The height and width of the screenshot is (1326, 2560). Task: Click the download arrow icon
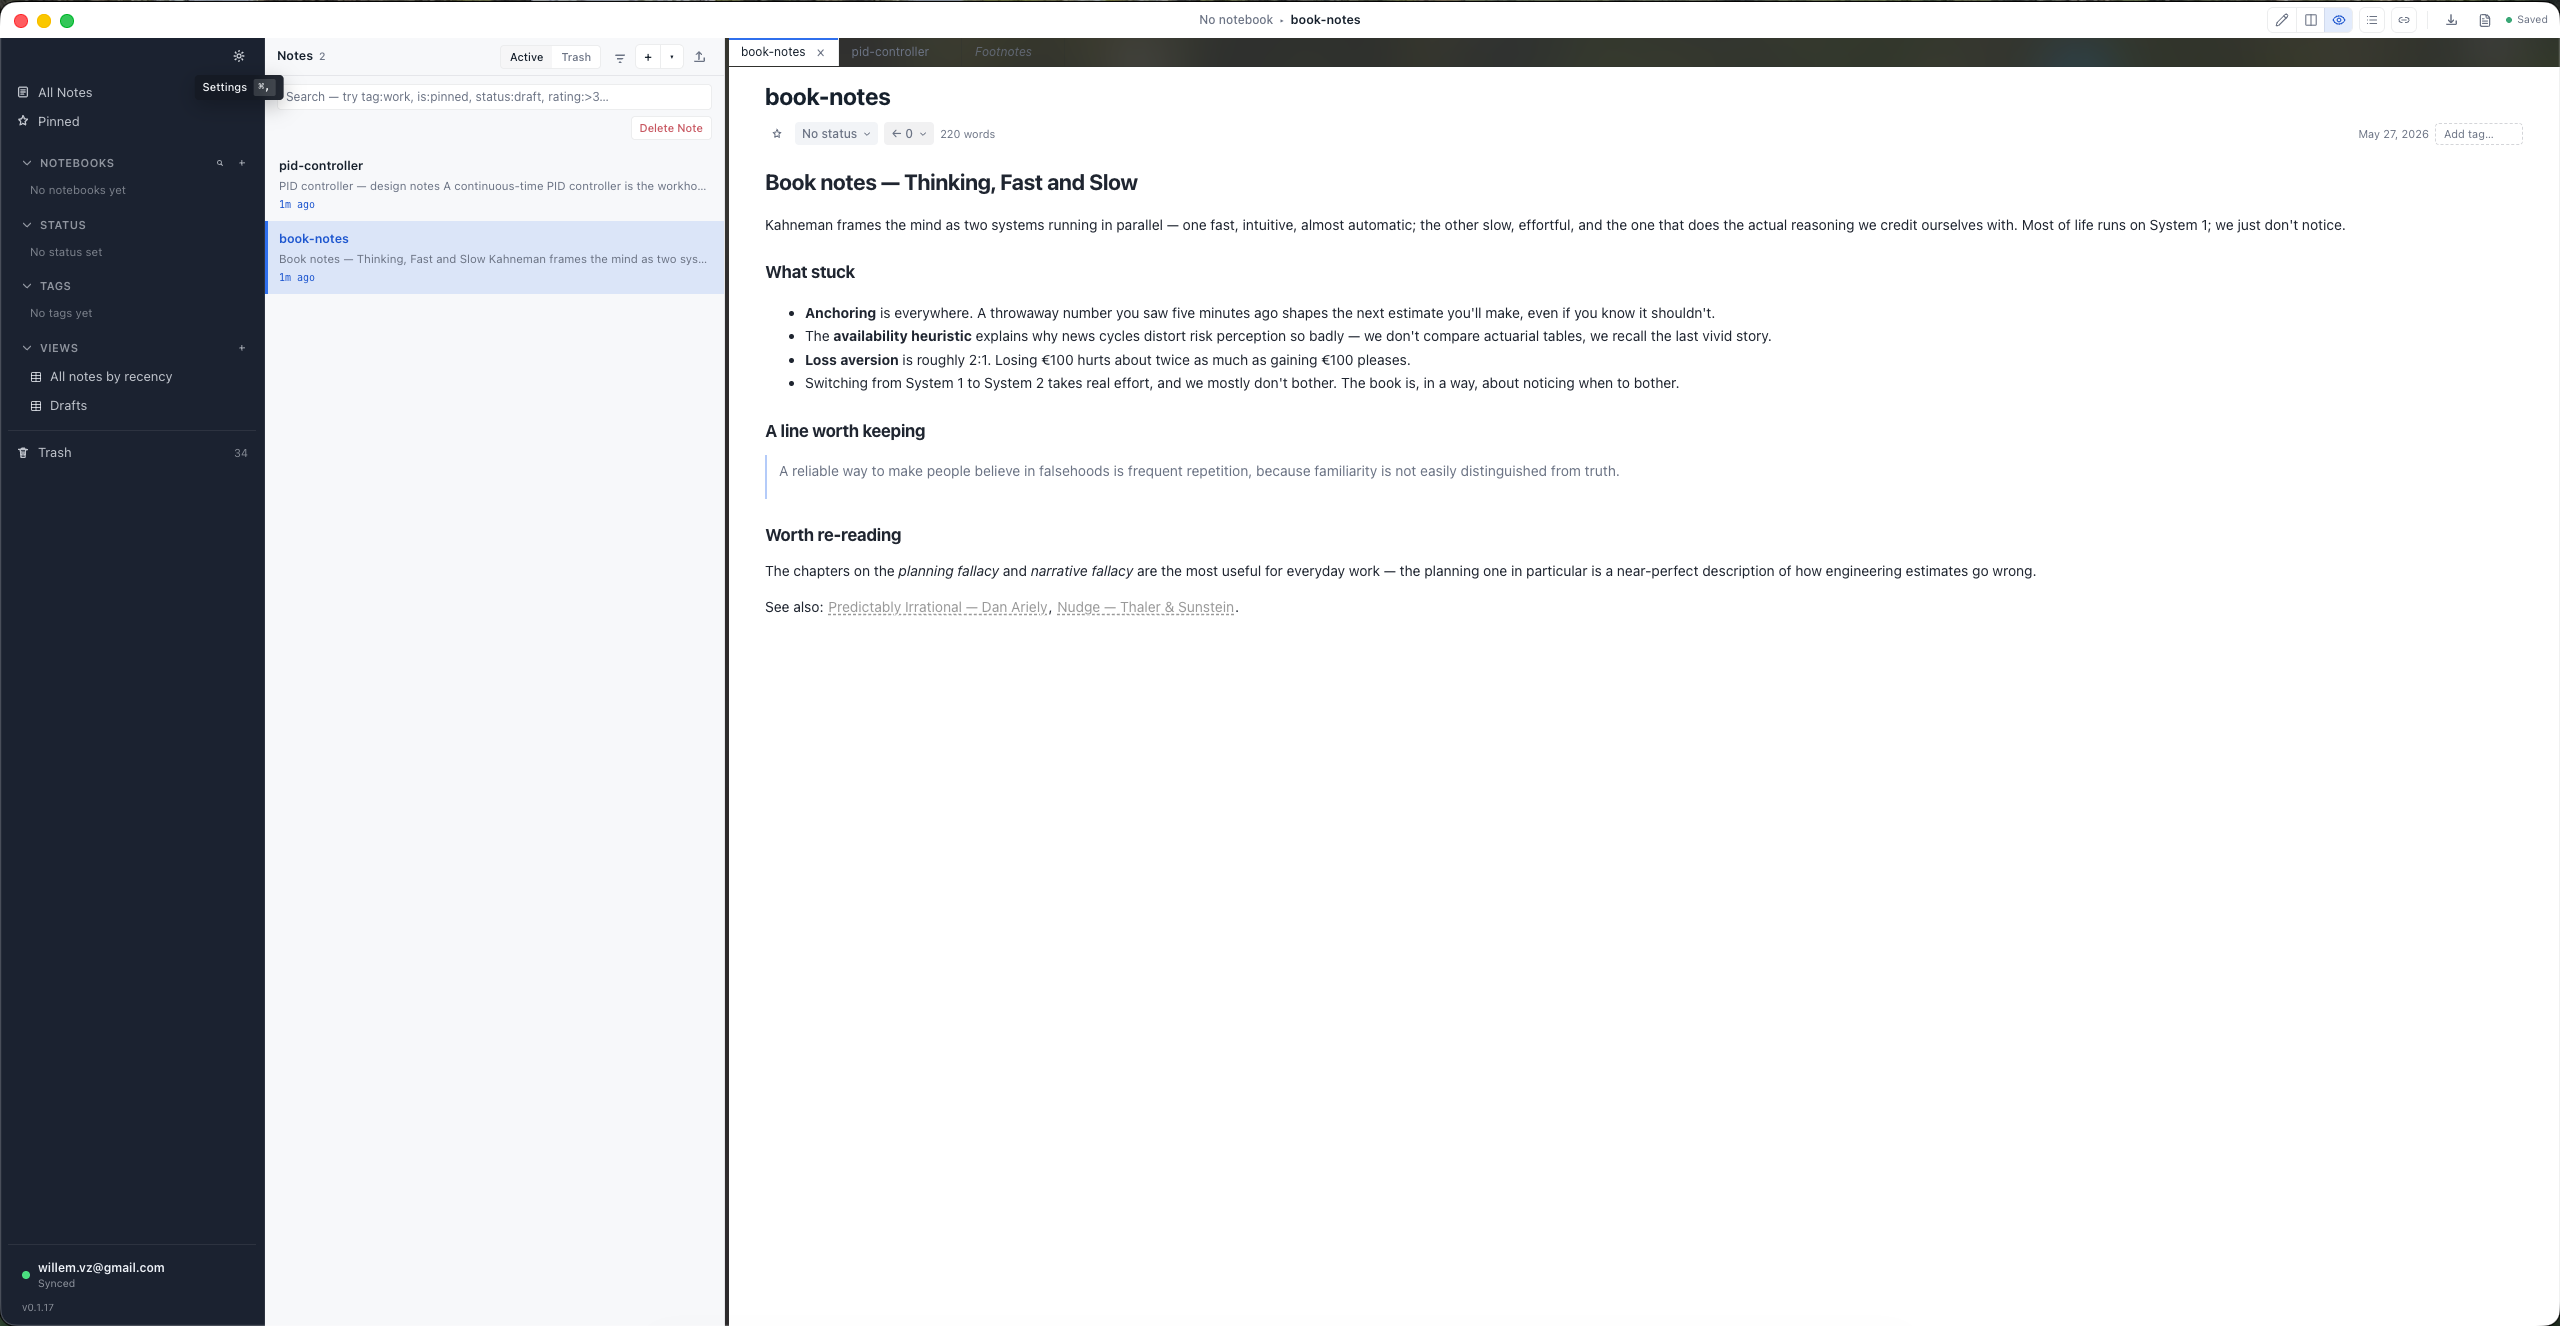coord(2451,20)
